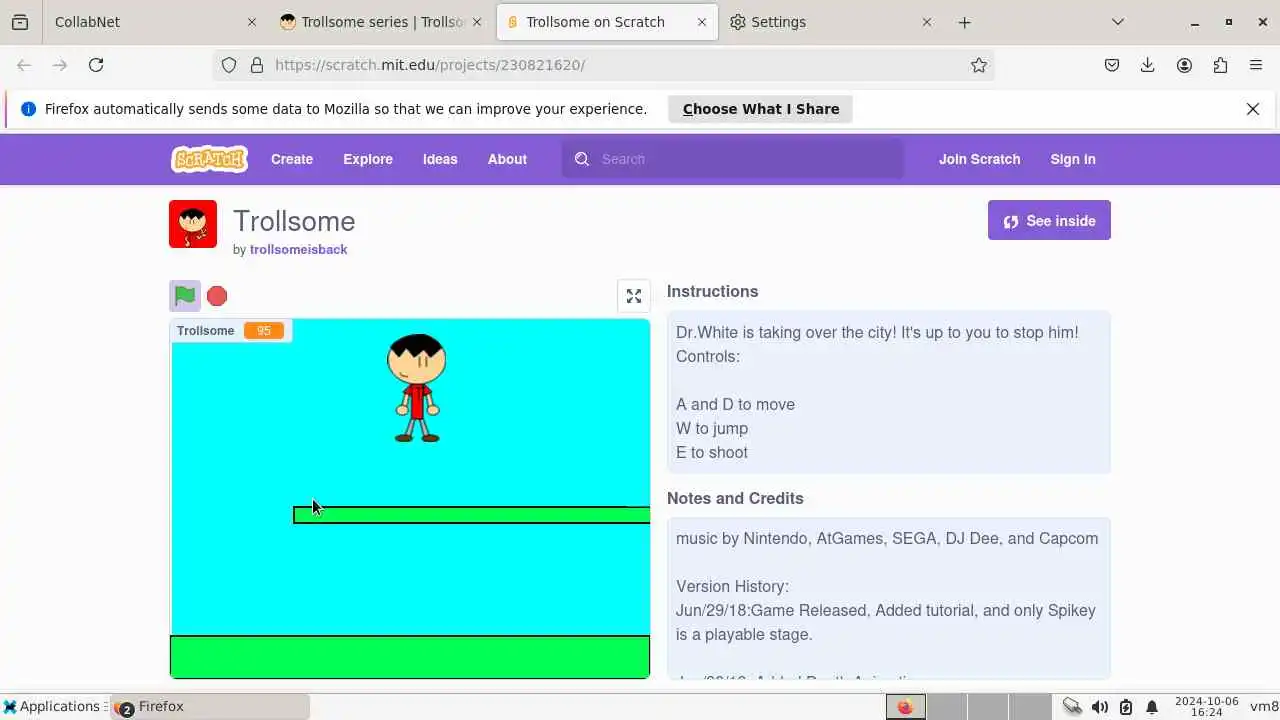Open the Ideas menu item
Viewport: 1280px width, 720px height.
[x=440, y=159]
